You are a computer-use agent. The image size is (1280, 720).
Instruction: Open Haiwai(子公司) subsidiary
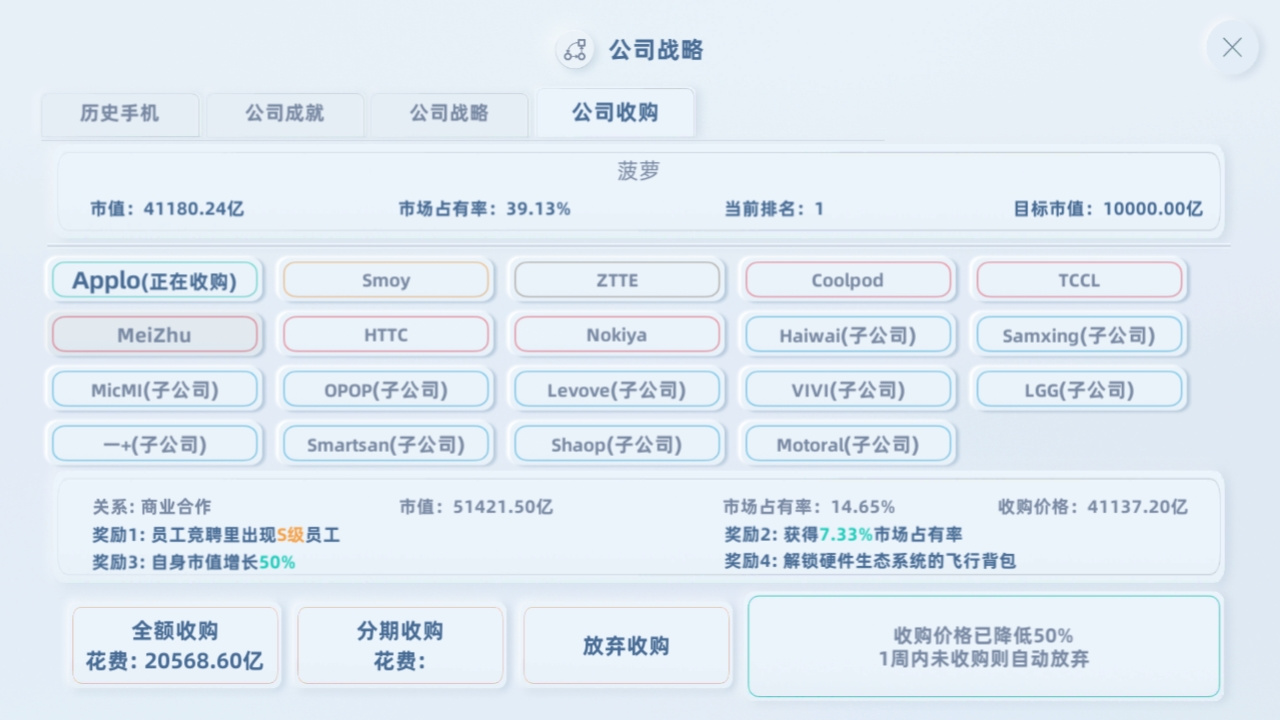848,335
